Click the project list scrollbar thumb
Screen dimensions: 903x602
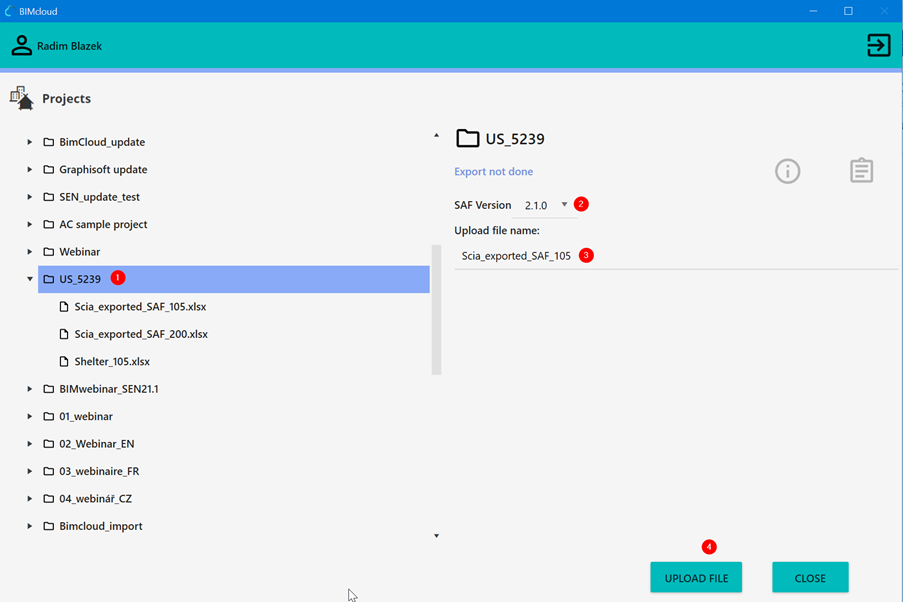(x=437, y=310)
